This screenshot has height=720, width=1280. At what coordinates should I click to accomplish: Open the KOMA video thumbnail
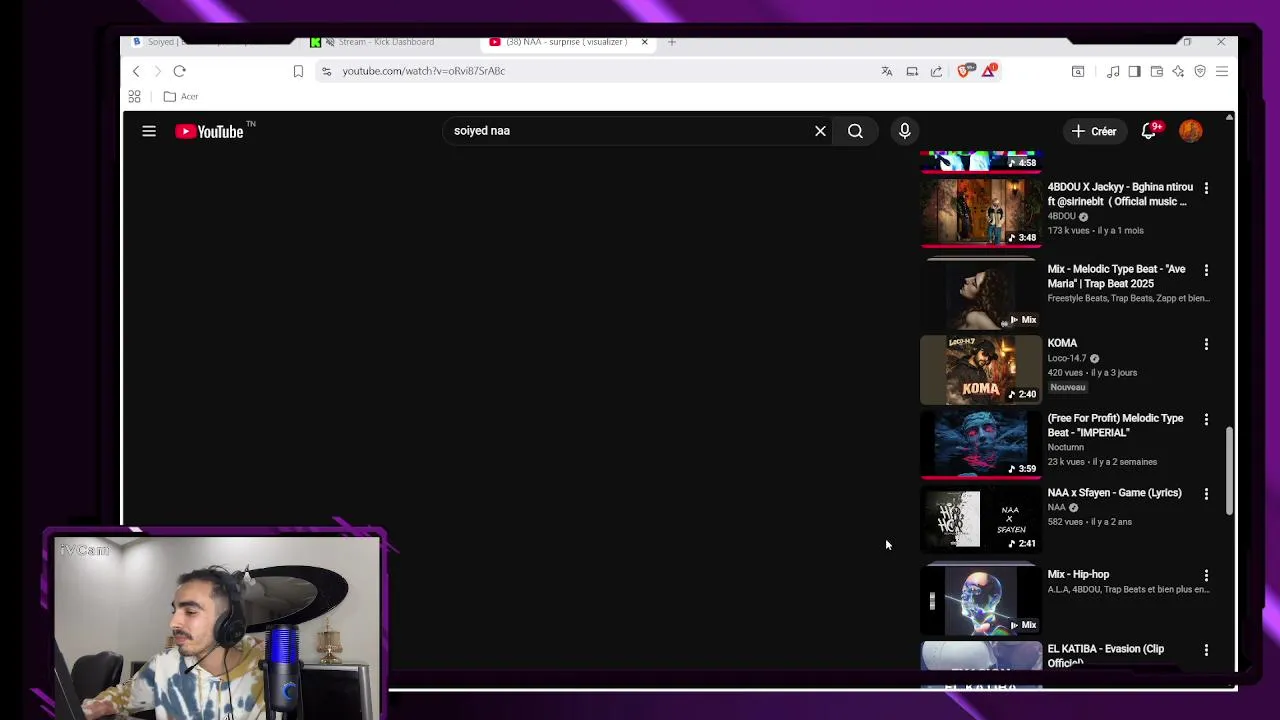[981, 369]
